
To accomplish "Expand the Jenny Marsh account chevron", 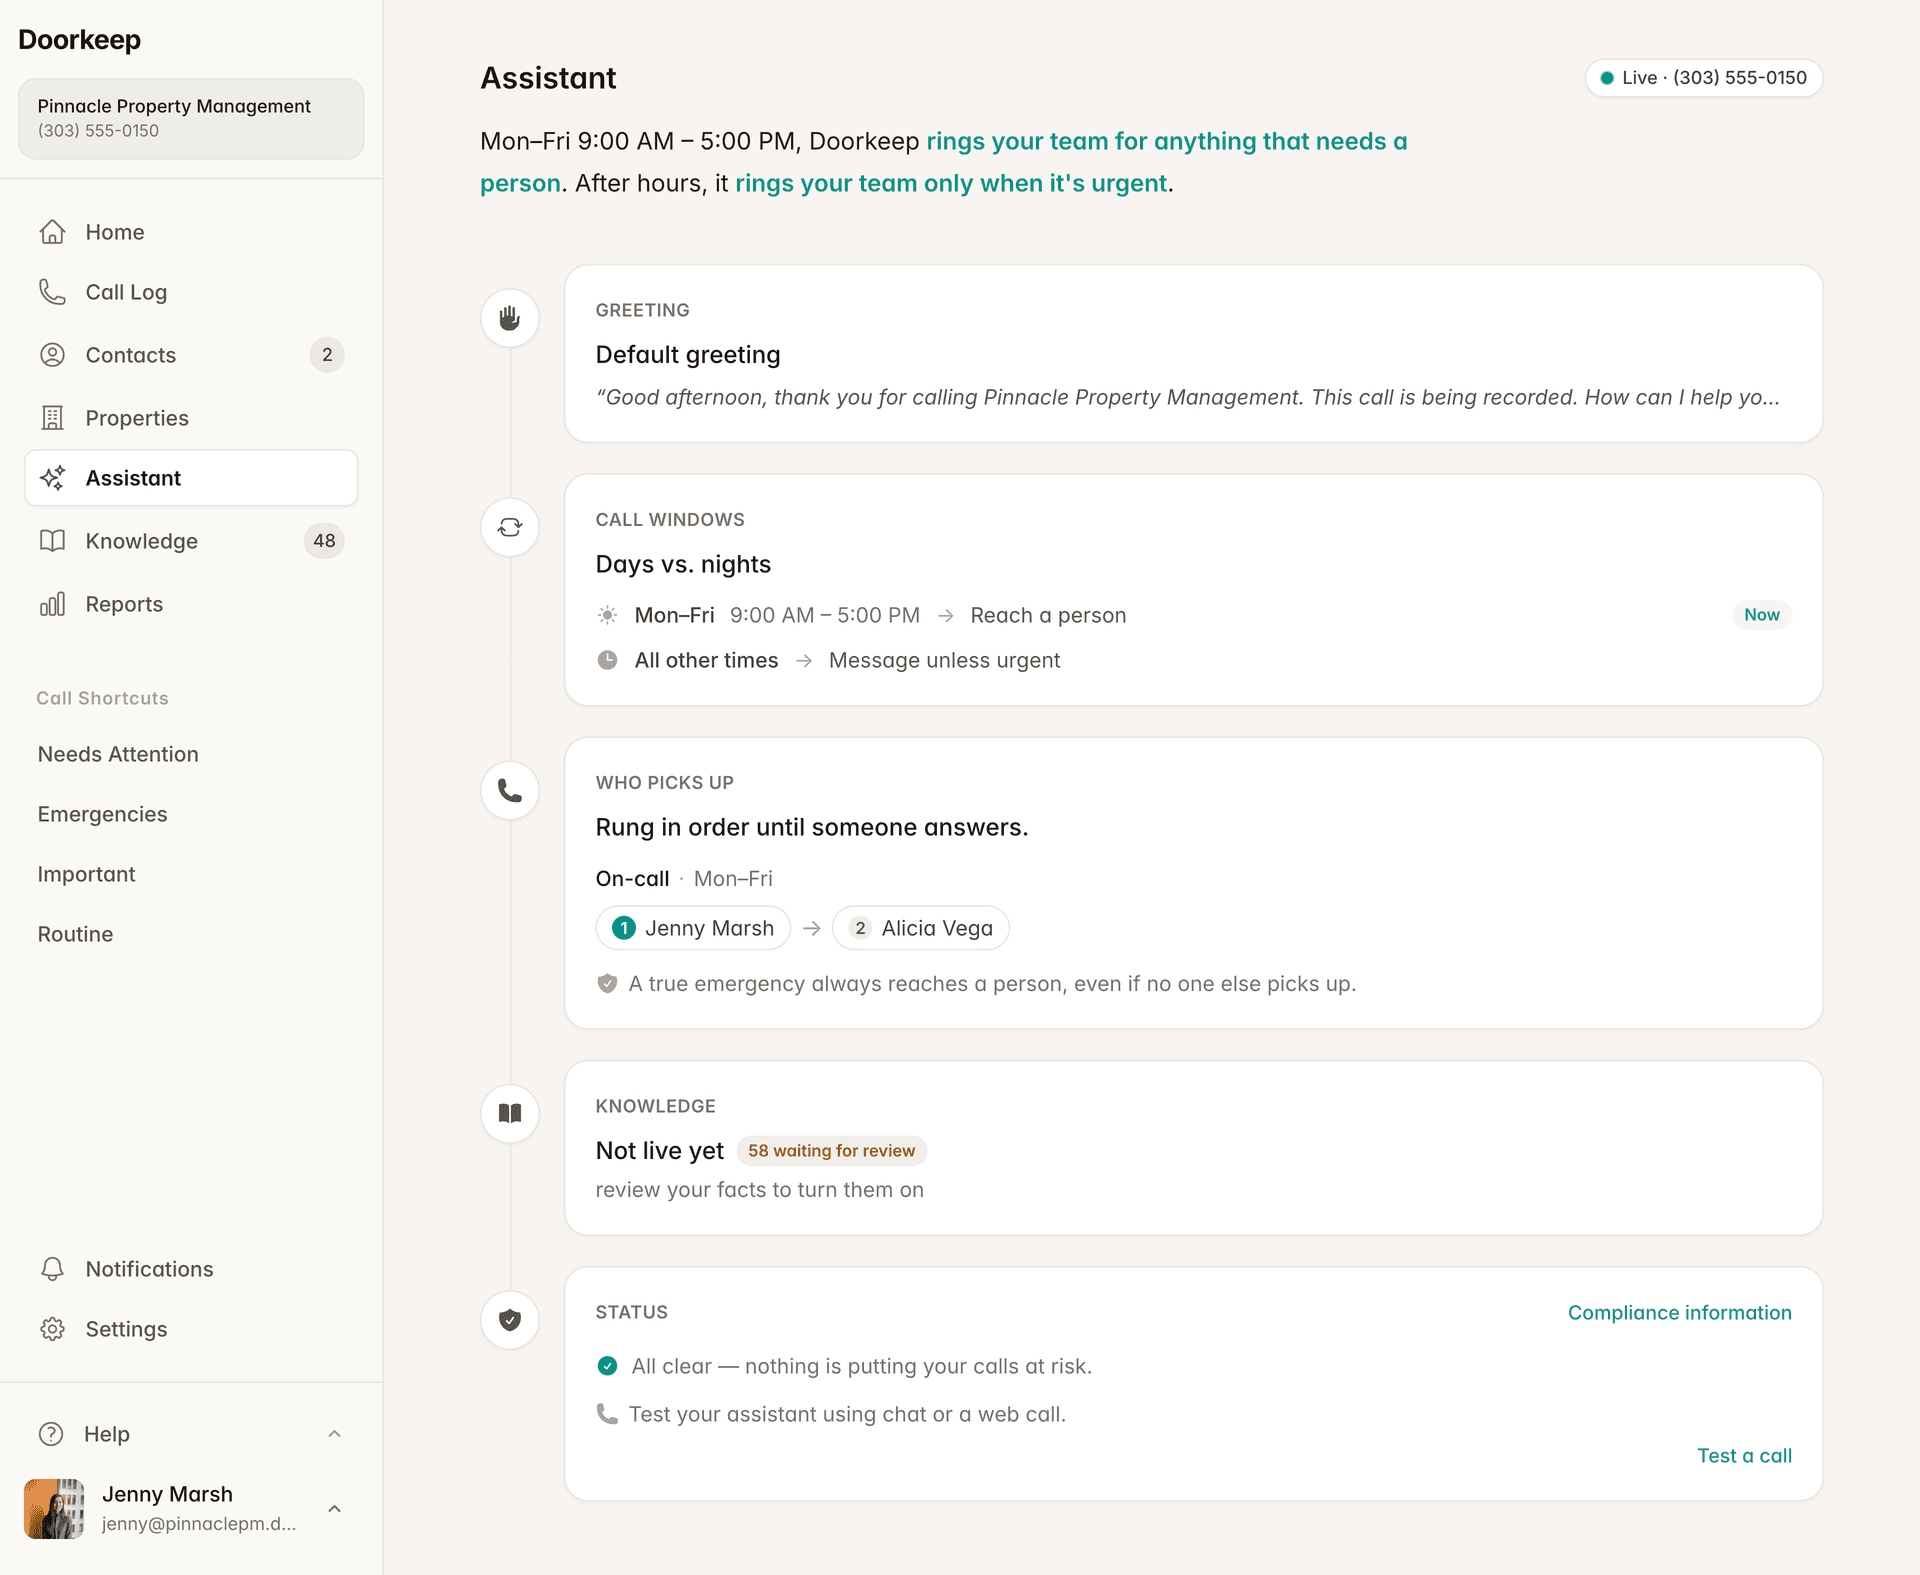I will point(335,1509).
